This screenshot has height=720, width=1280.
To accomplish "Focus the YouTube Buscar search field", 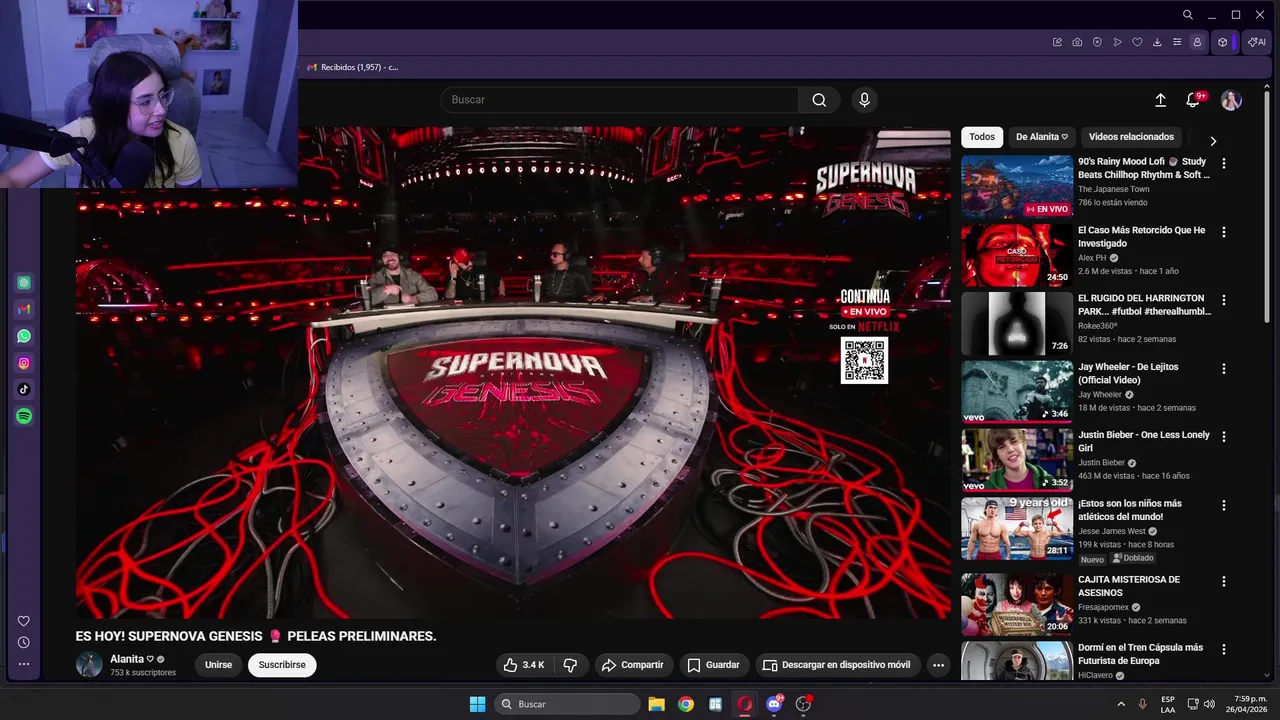I will [619, 100].
